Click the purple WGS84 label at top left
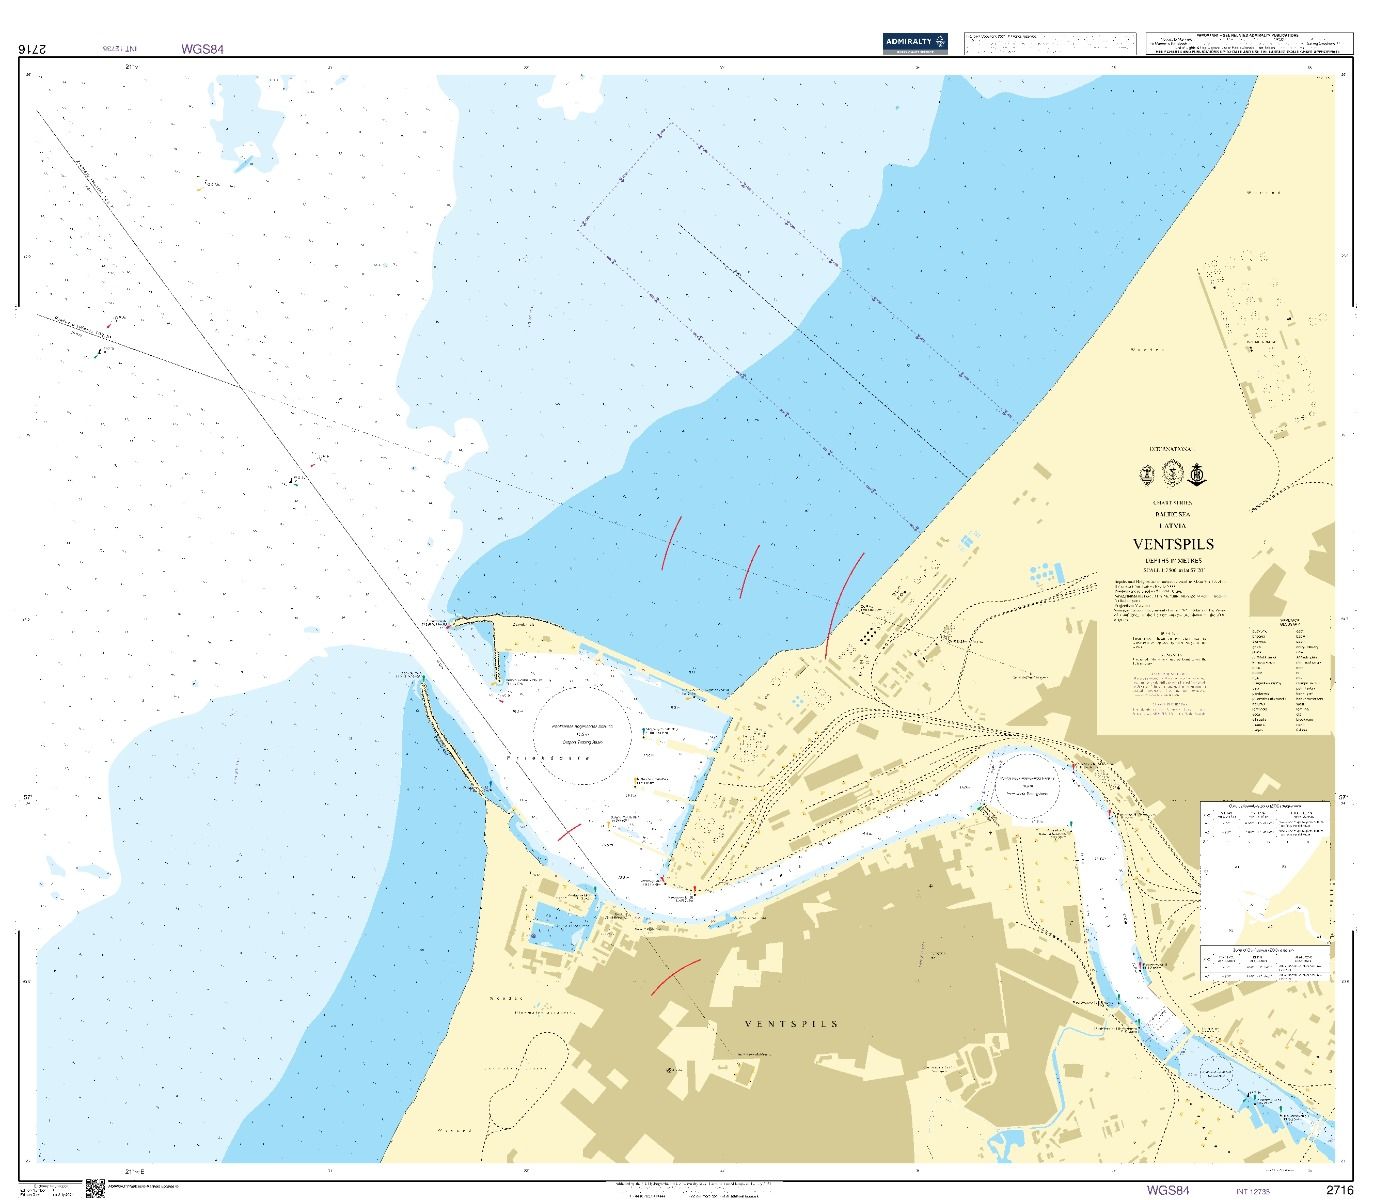The width and height of the screenshot is (1376, 1200). [202, 48]
